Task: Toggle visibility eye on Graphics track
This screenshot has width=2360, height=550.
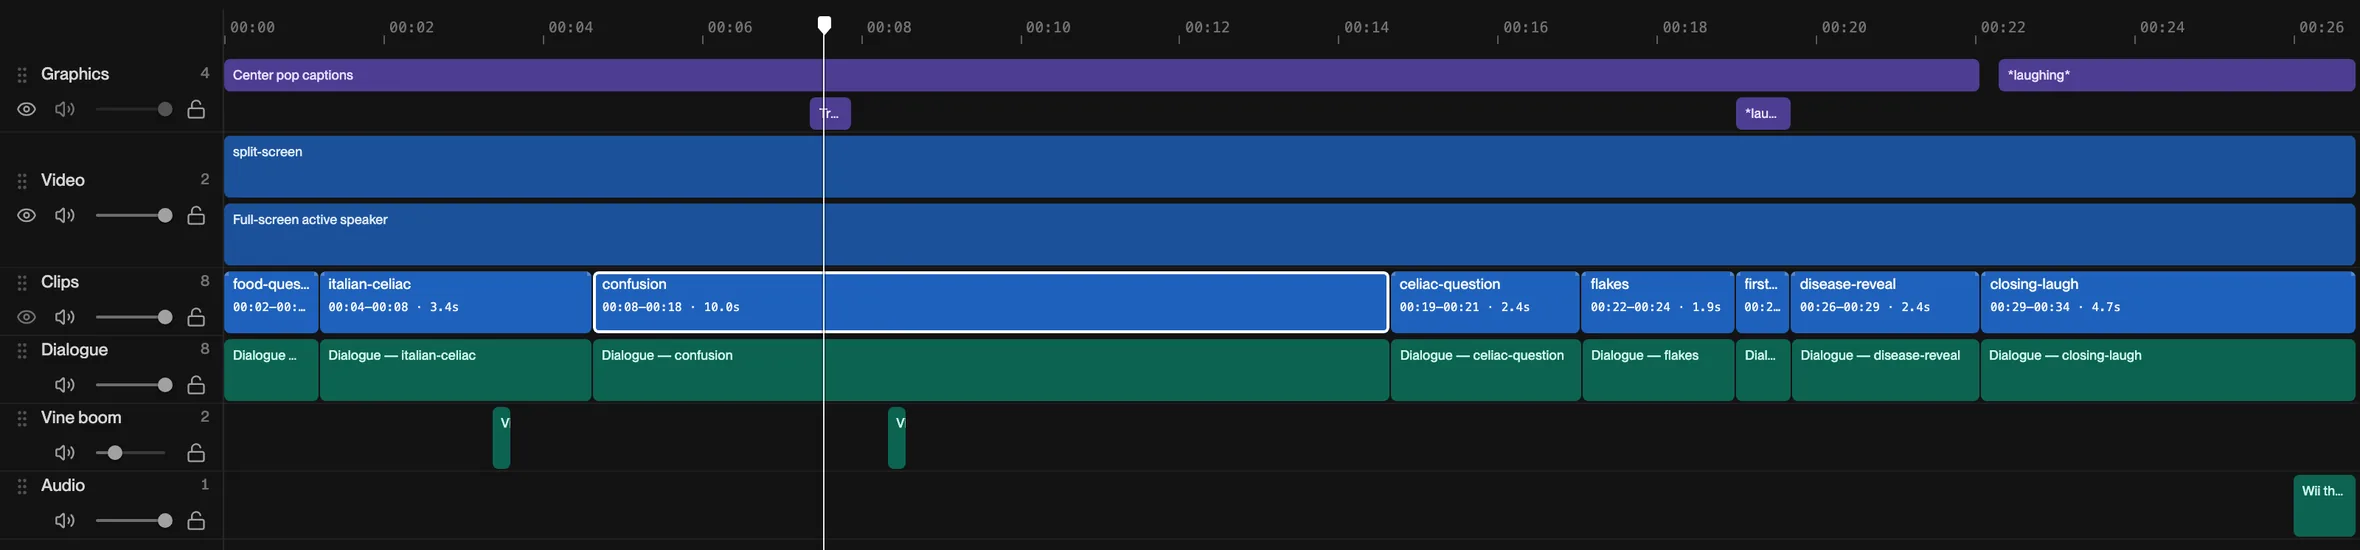Action: (x=27, y=109)
